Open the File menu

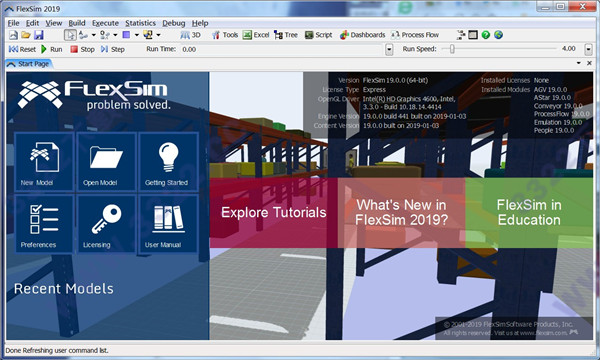pyautogui.click(x=13, y=23)
